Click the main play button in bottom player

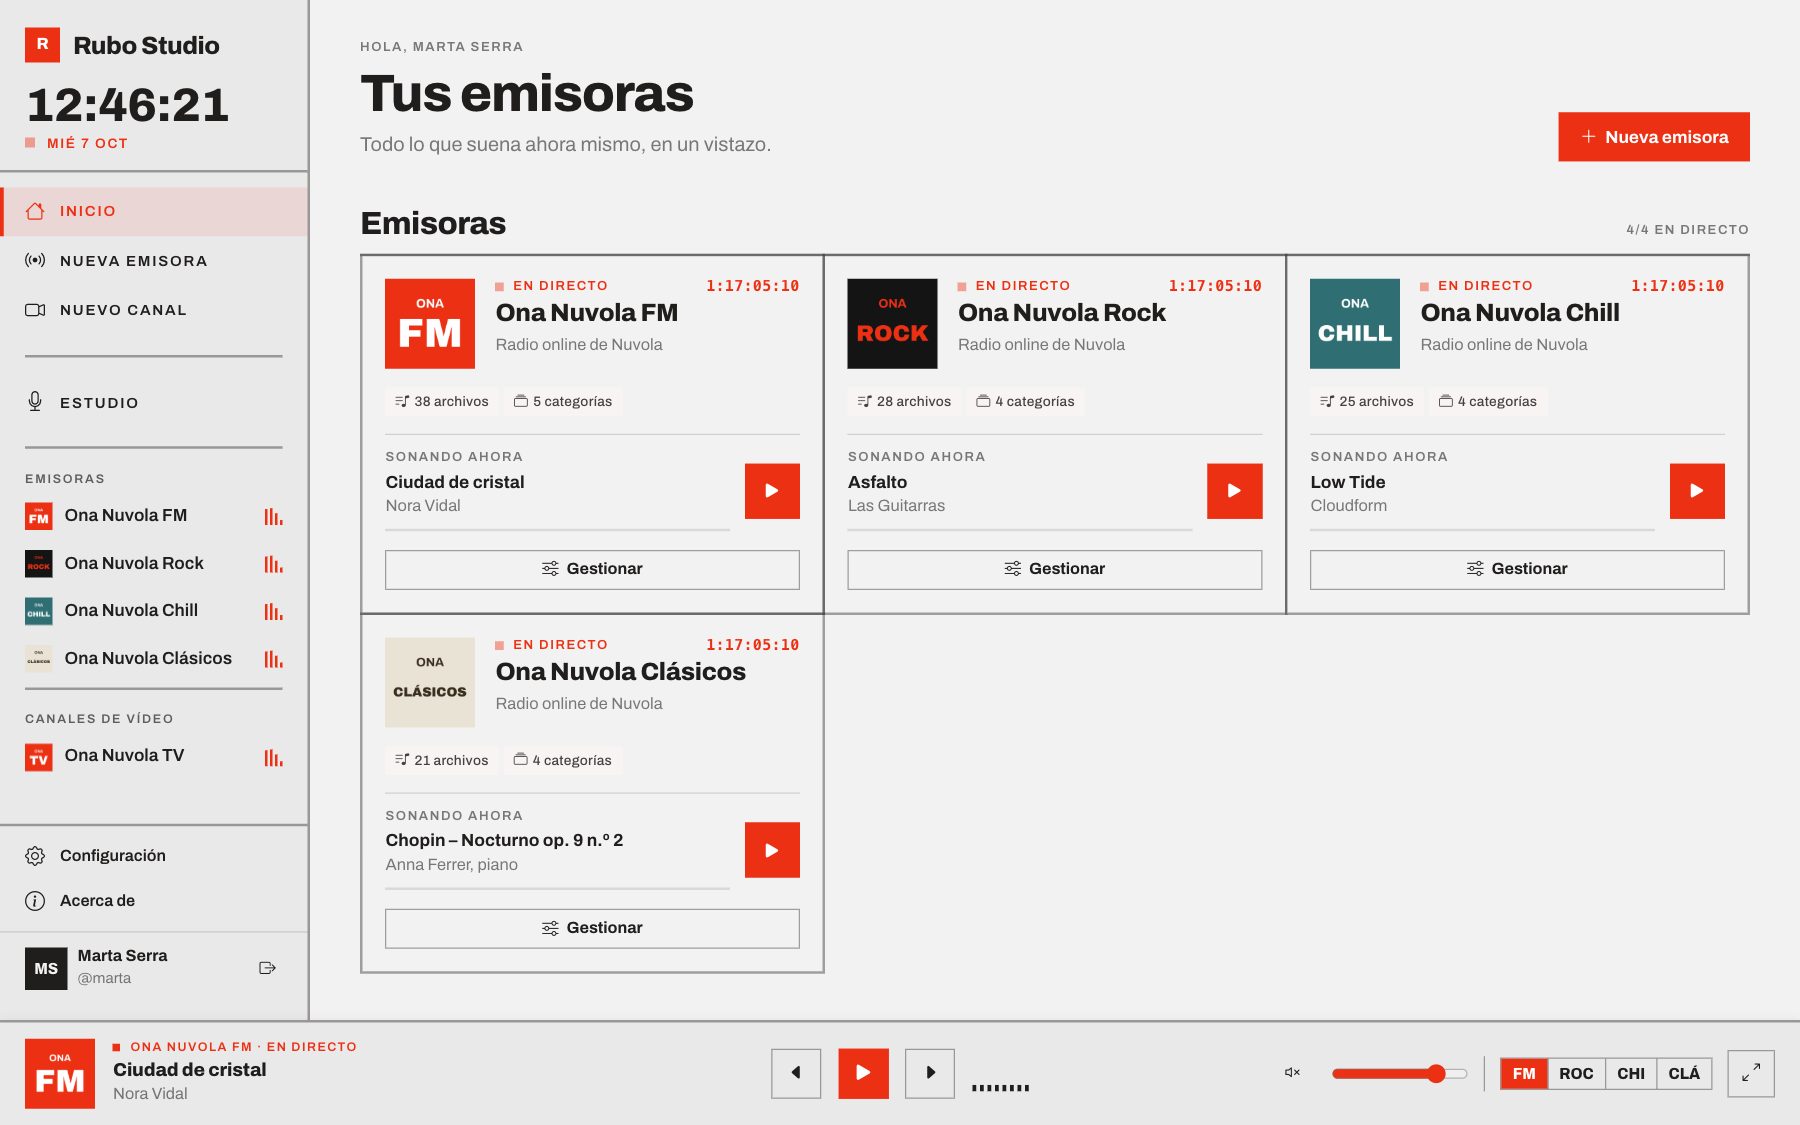coord(863,1073)
